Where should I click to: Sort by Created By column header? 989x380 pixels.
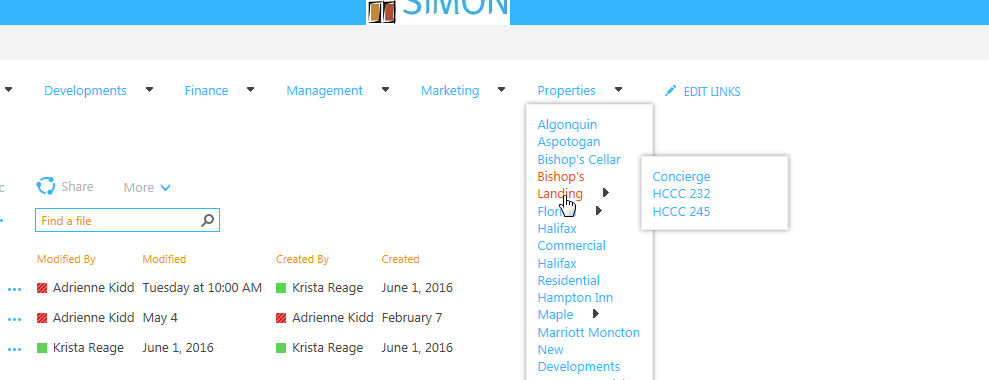click(302, 259)
